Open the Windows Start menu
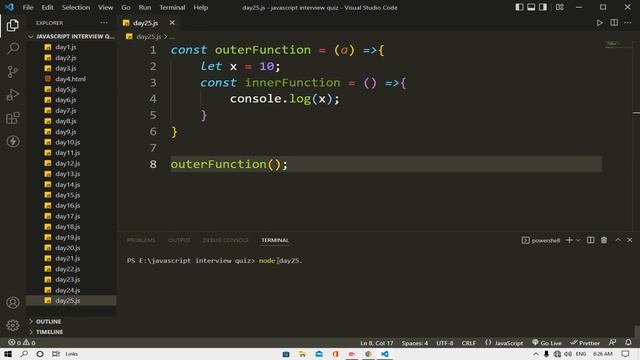640x360 pixels. pos(8,354)
